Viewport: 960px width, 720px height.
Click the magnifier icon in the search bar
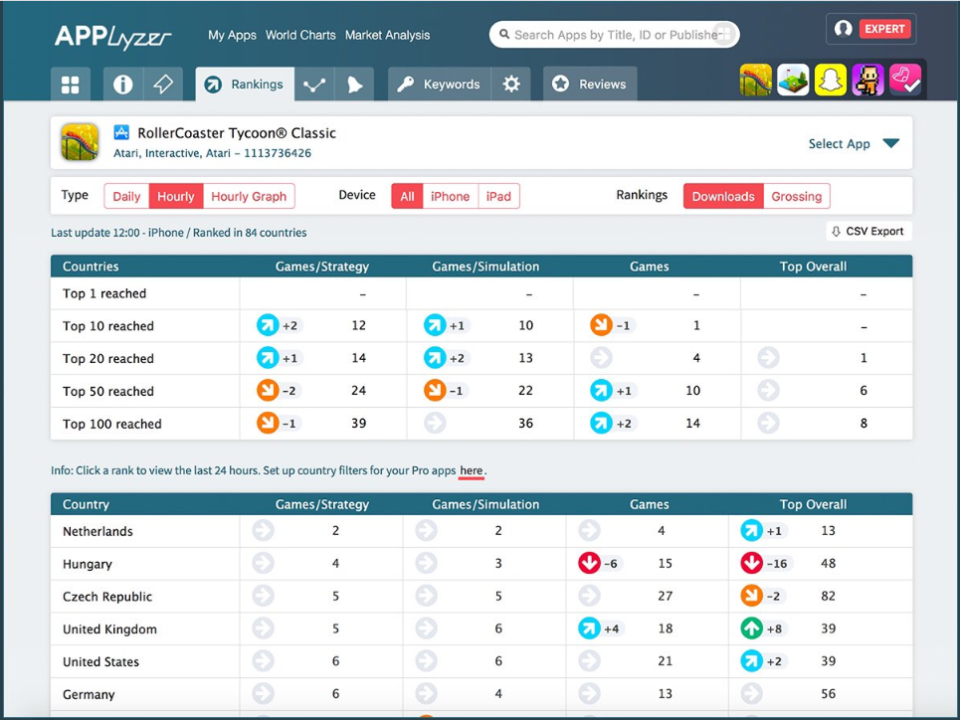pos(503,34)
